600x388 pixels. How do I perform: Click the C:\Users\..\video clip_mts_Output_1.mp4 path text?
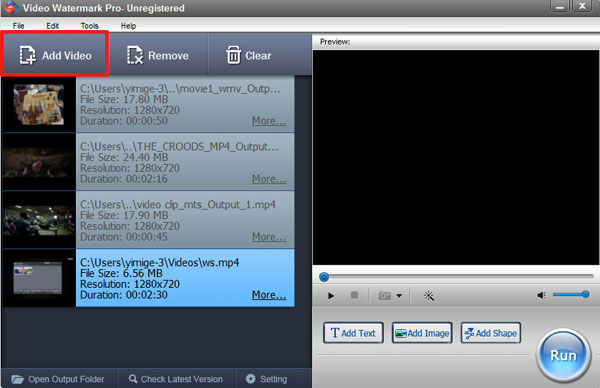click(x=178, y=205)
